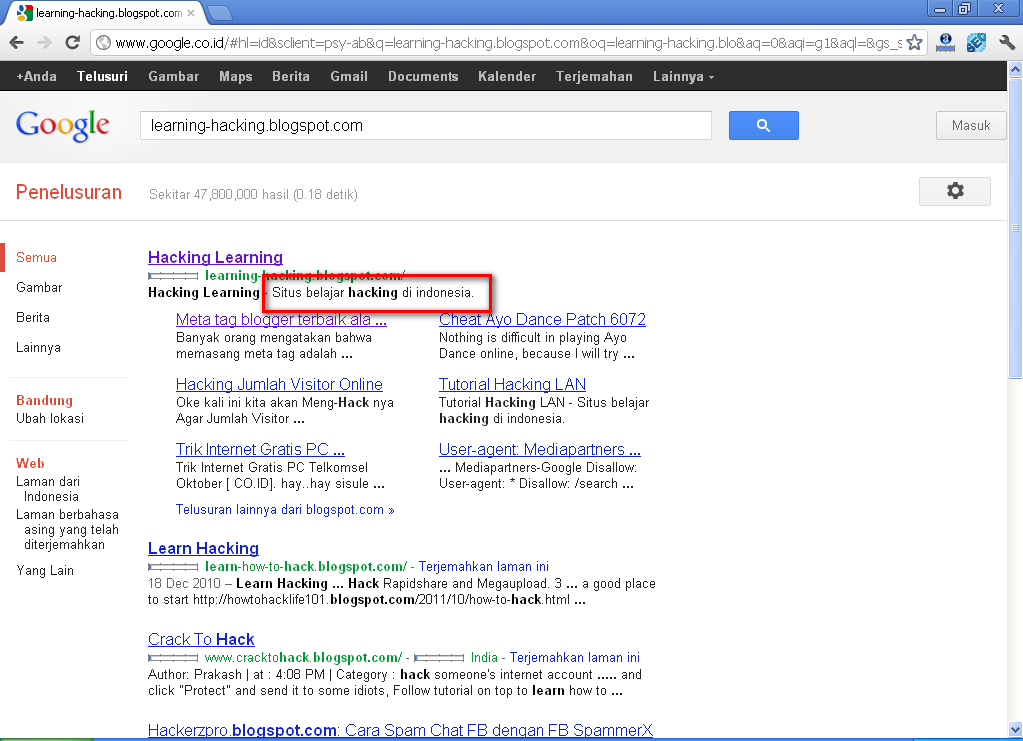Click the site icon in the address bar
The width and height of the screenshot is (1023, 741).
tap(103, 43)
